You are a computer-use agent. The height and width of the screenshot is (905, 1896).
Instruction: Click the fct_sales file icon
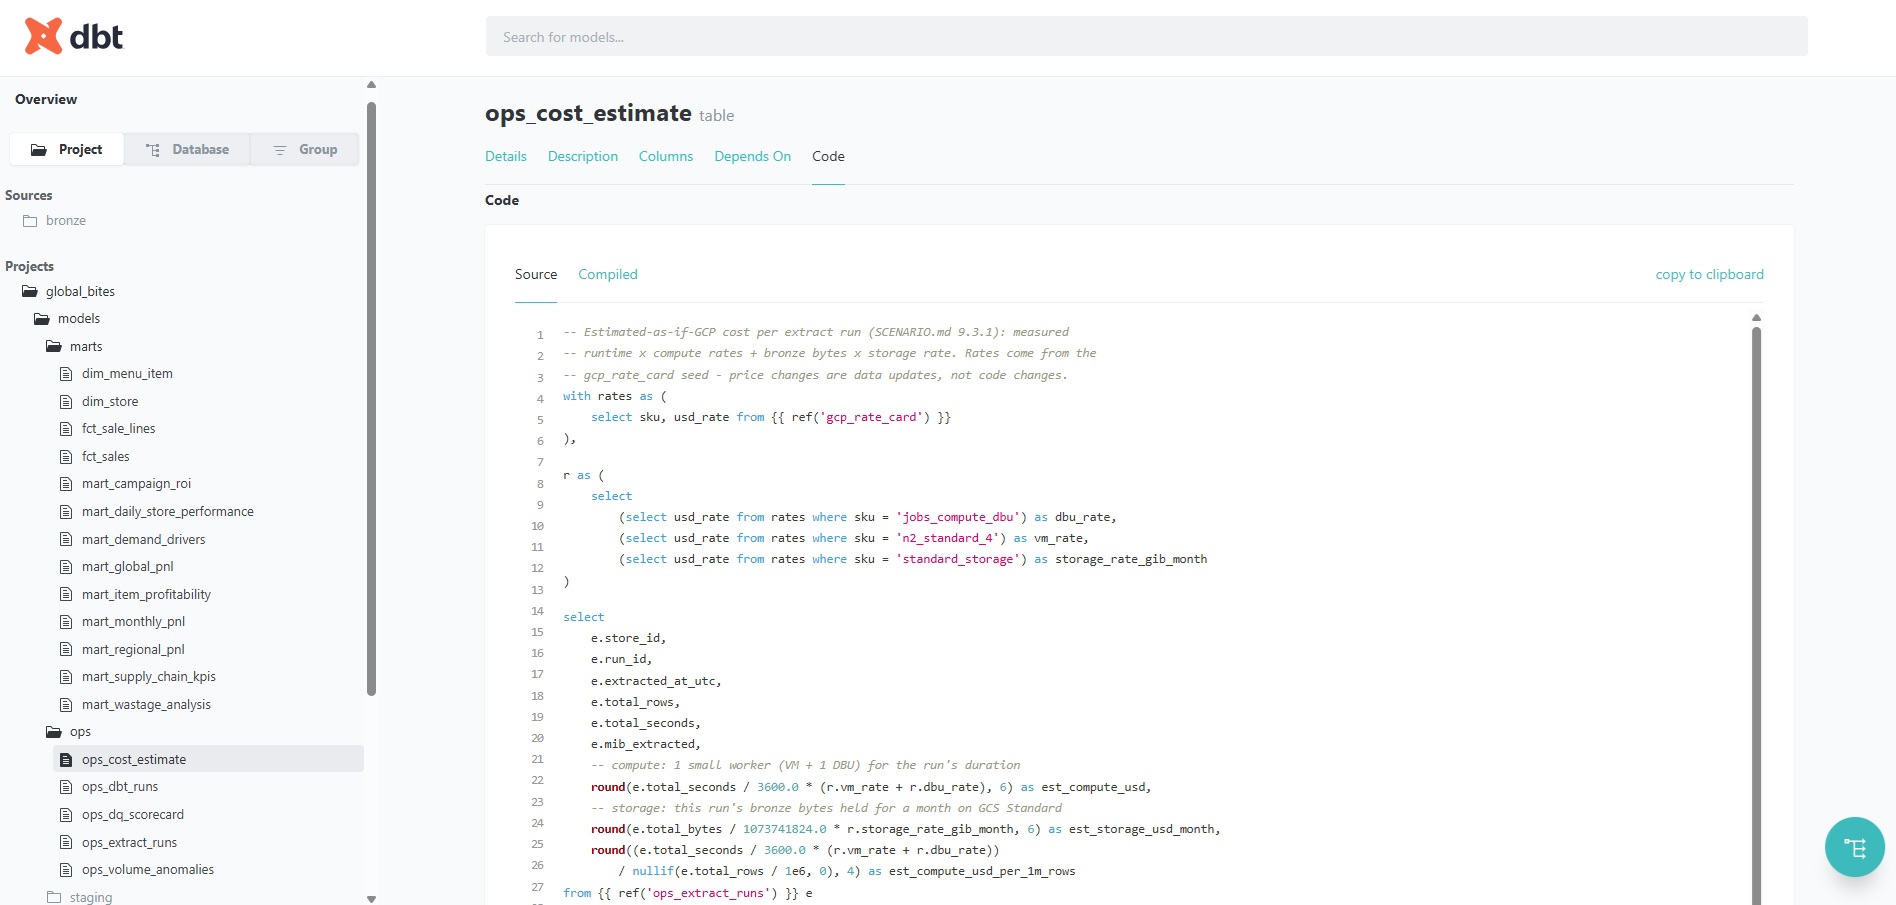click(x=66, y=457)
